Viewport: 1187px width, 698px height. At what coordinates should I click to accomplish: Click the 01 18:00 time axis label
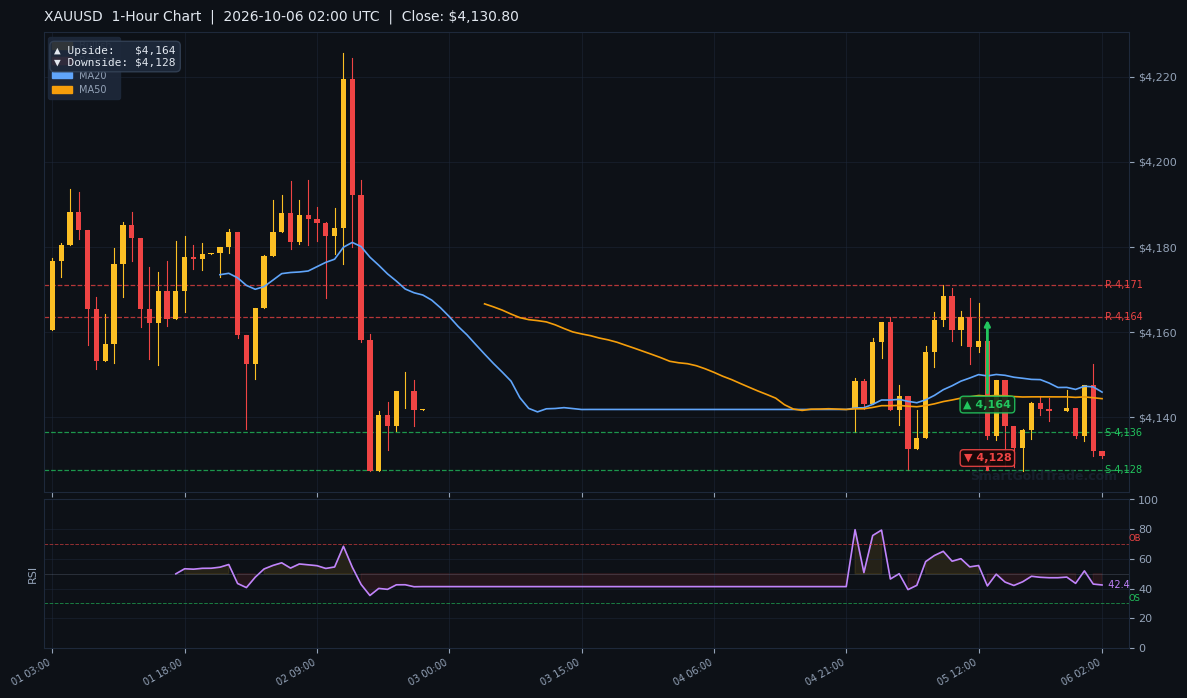tap(164, 672)
